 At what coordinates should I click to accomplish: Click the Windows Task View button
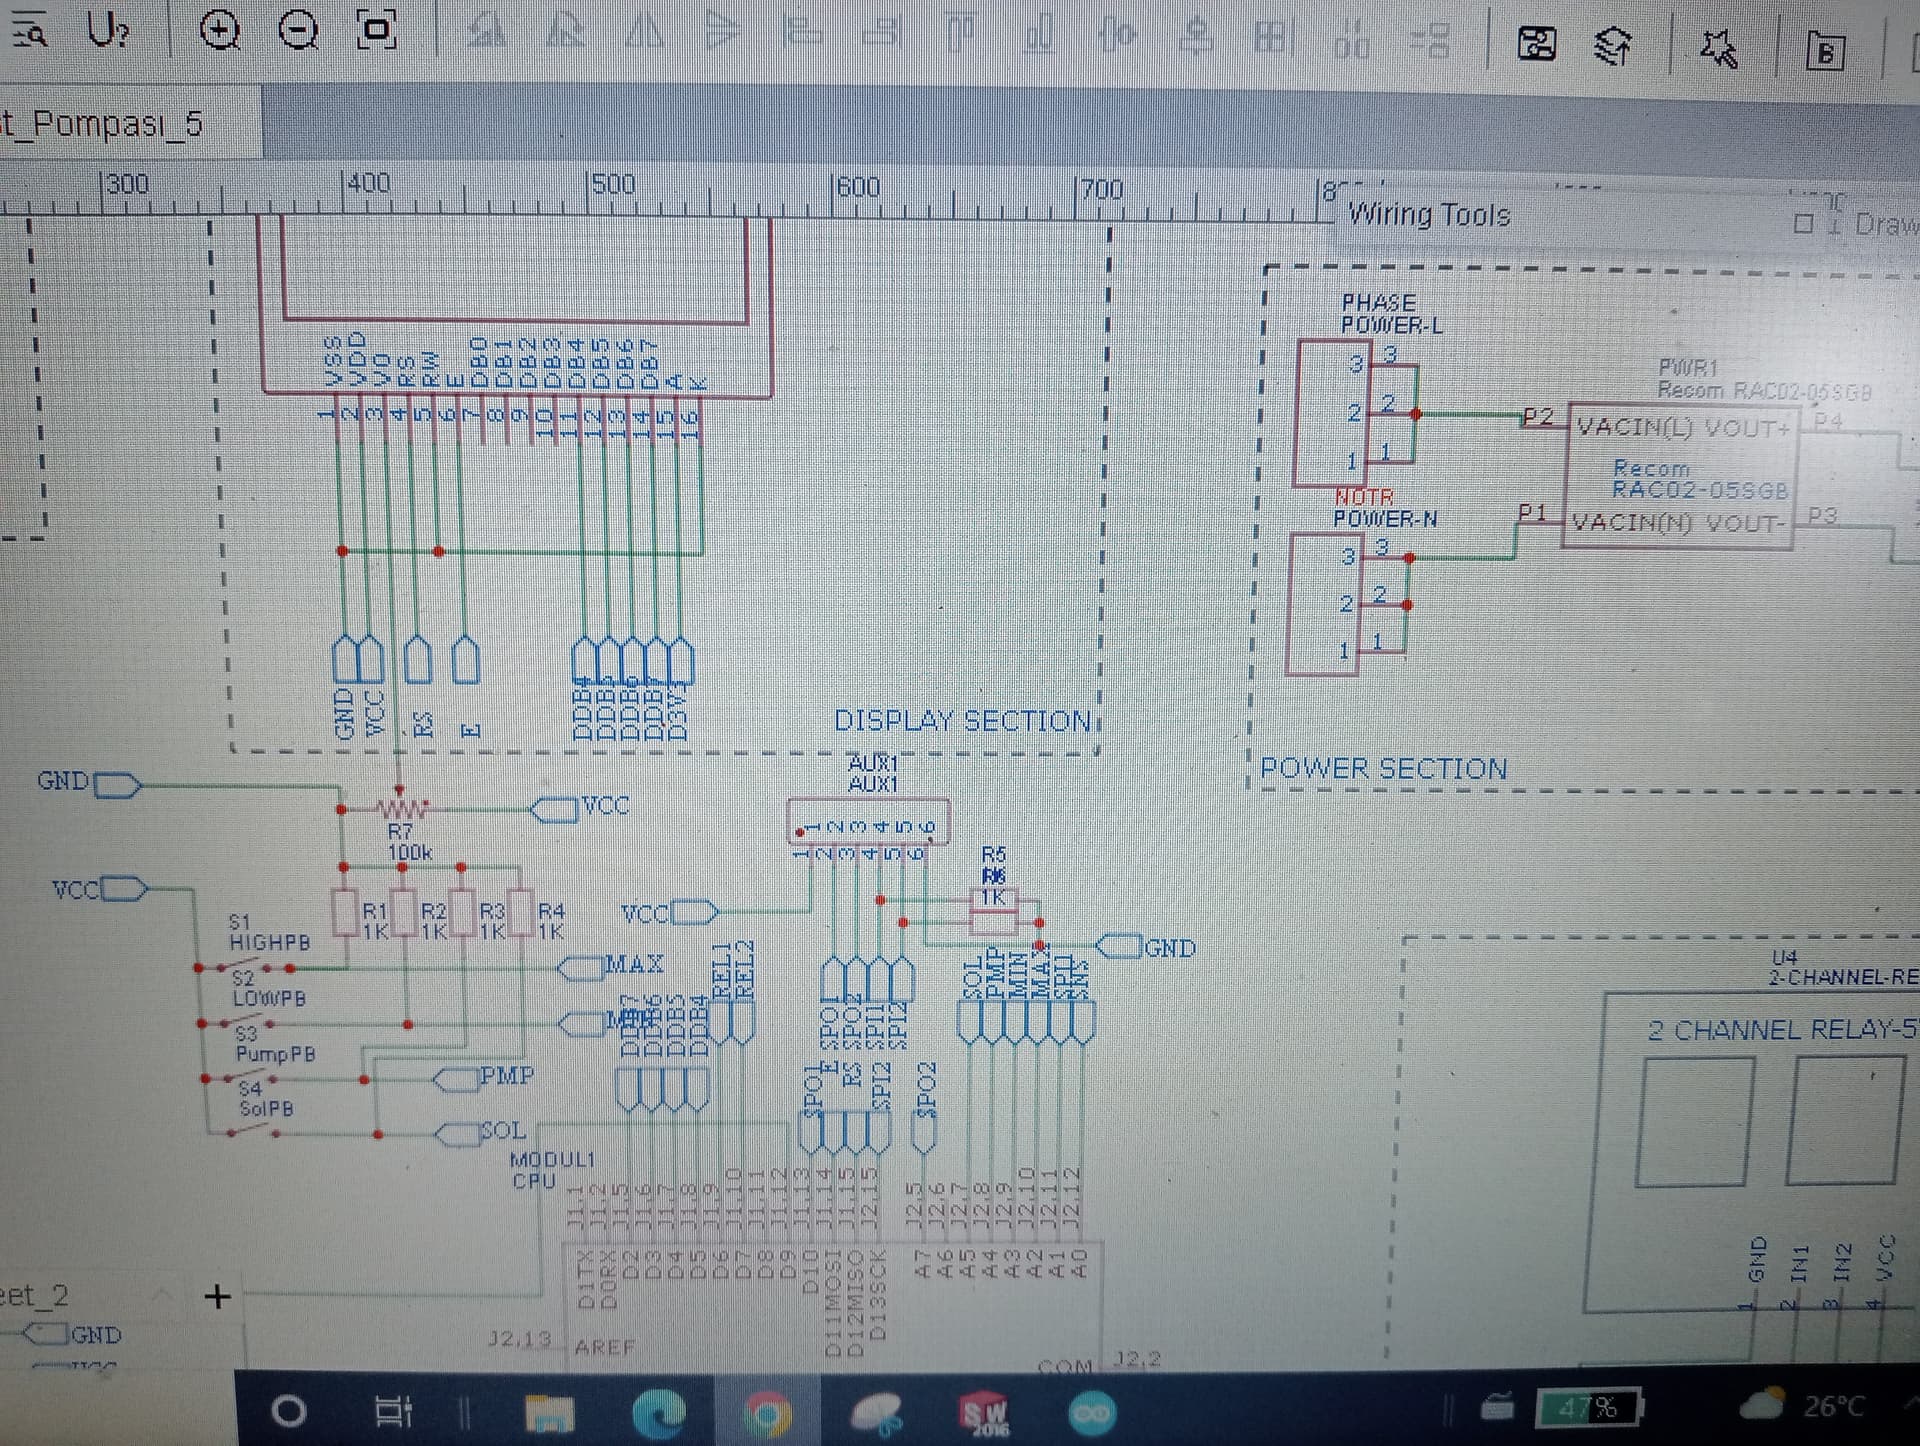coord(392,1412)
